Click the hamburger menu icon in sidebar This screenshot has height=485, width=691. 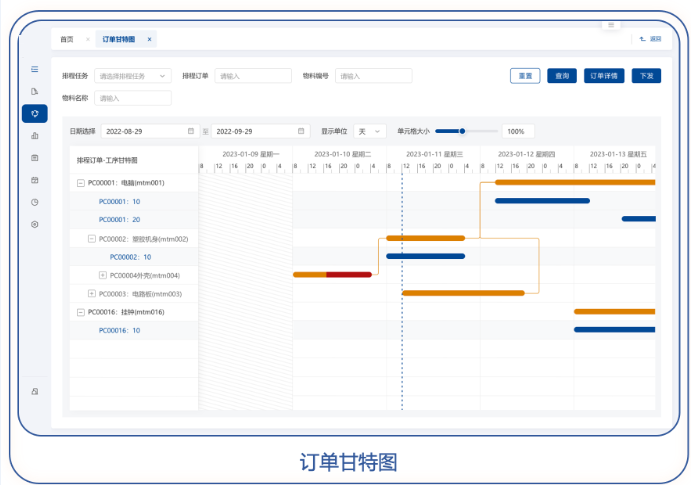[x=34, y=69]
